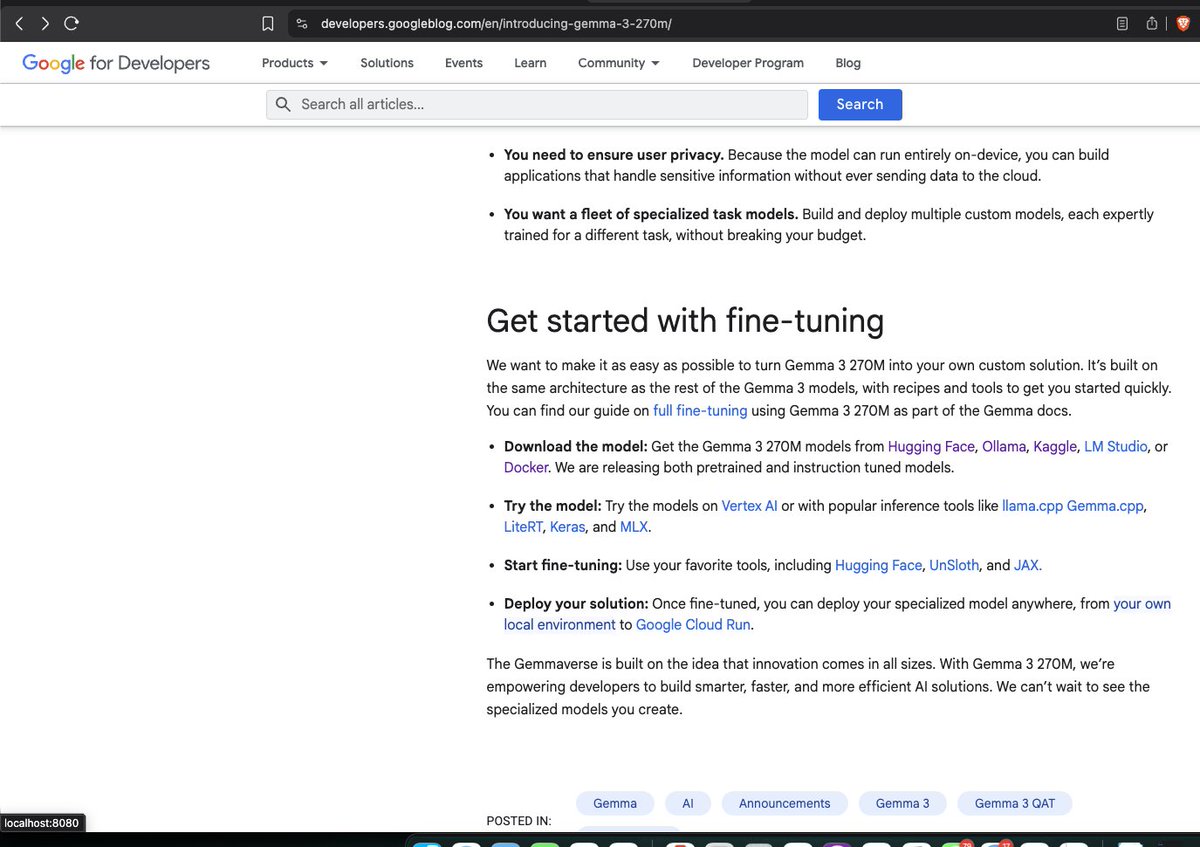Open the Kaggle link
Viewport: 1200px width, 847px height.
click(1055, 447)
